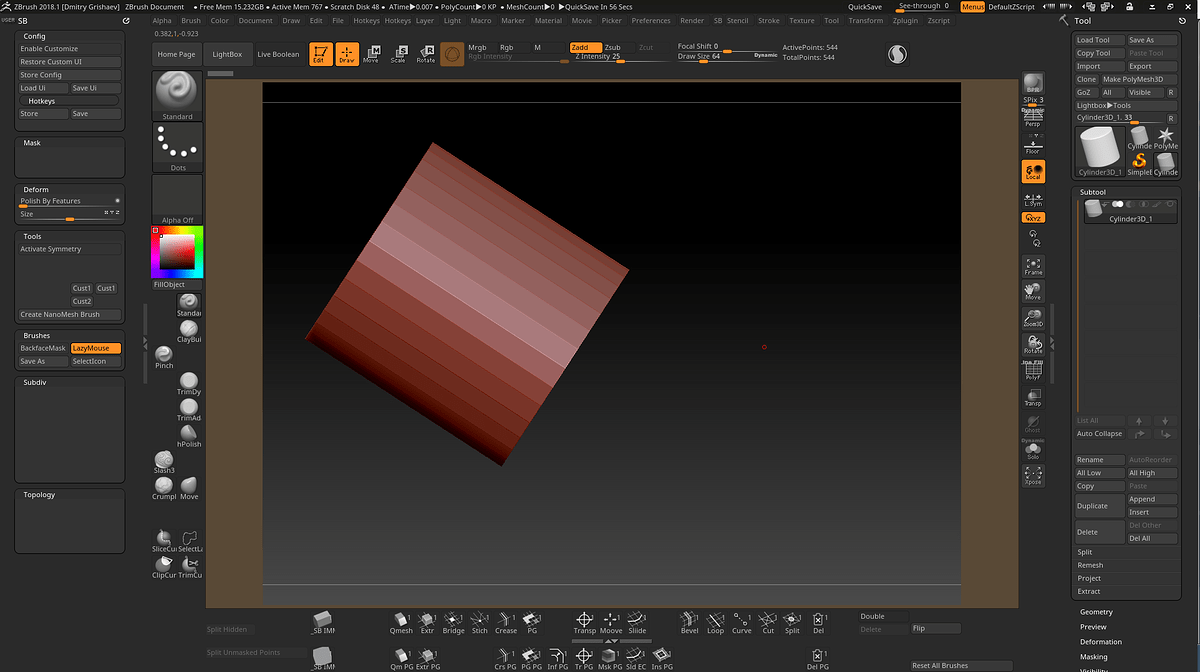Select the Scale transform icon
The image size is (1200, 672).
point(398,54)
